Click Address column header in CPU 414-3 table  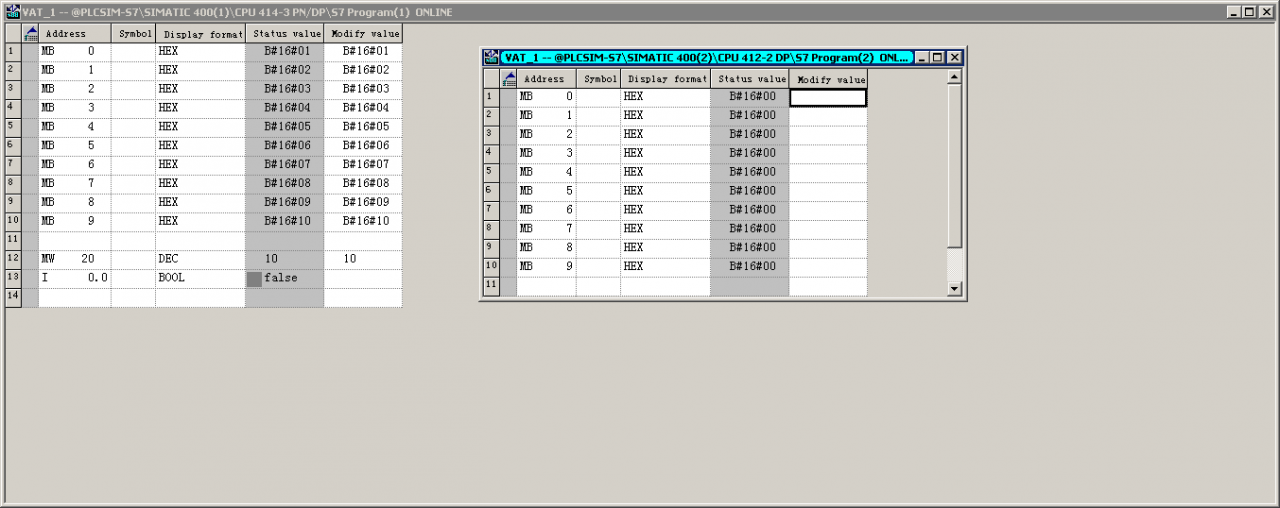(75, 34)
